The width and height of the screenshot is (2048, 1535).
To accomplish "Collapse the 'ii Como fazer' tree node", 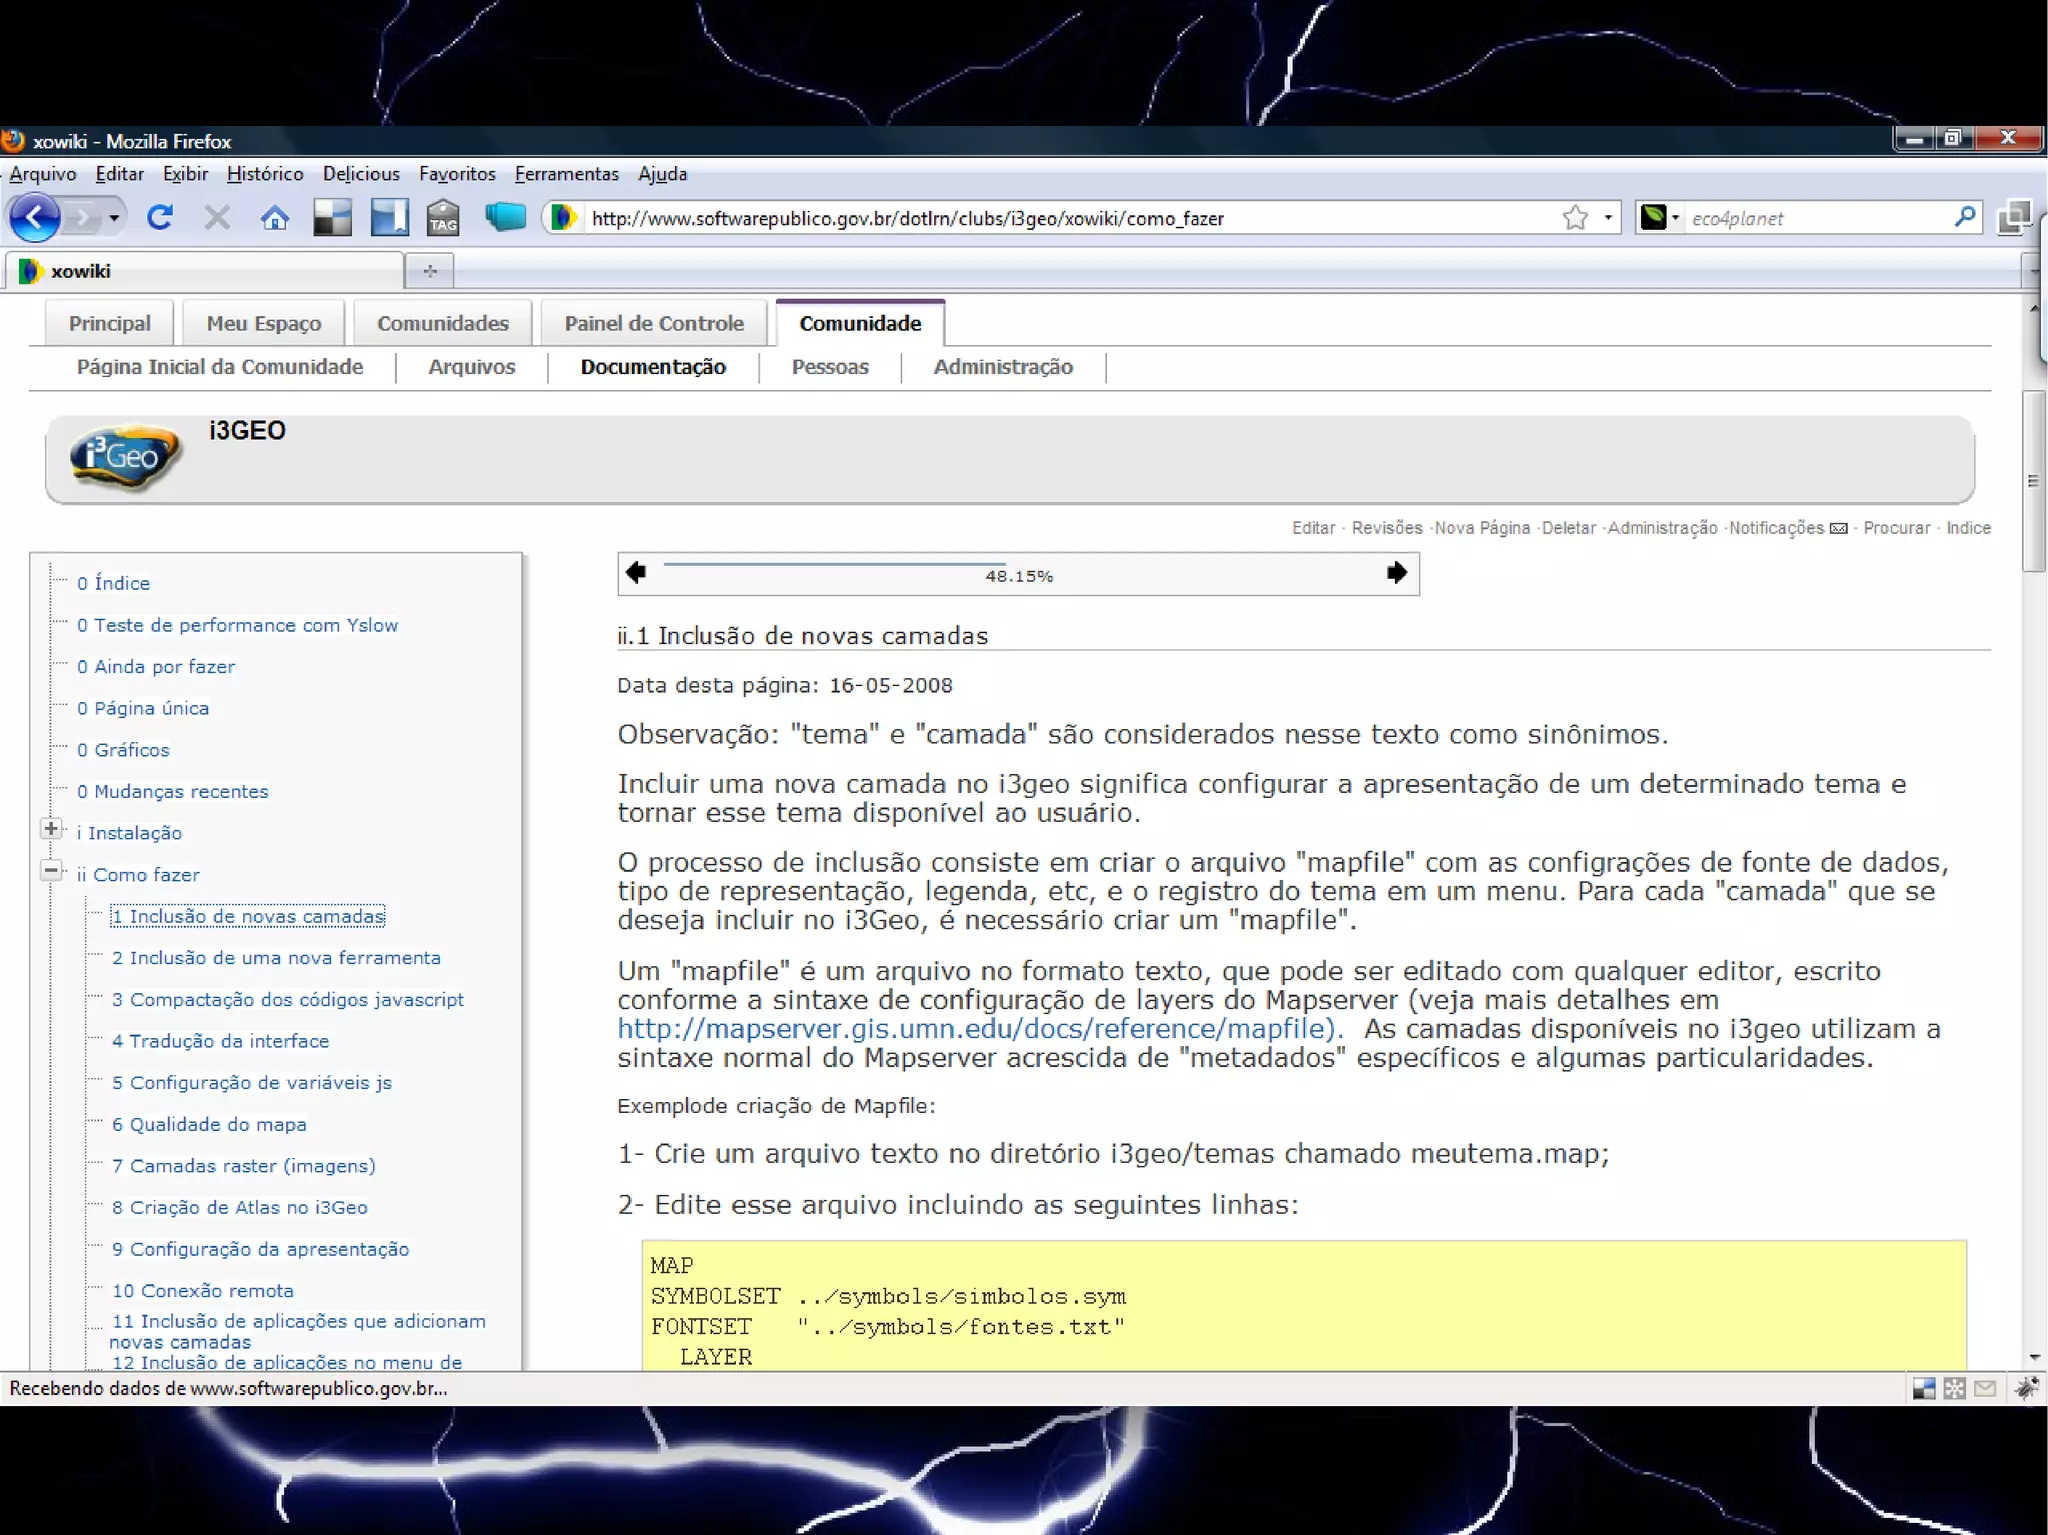I will tap(51, 871).
